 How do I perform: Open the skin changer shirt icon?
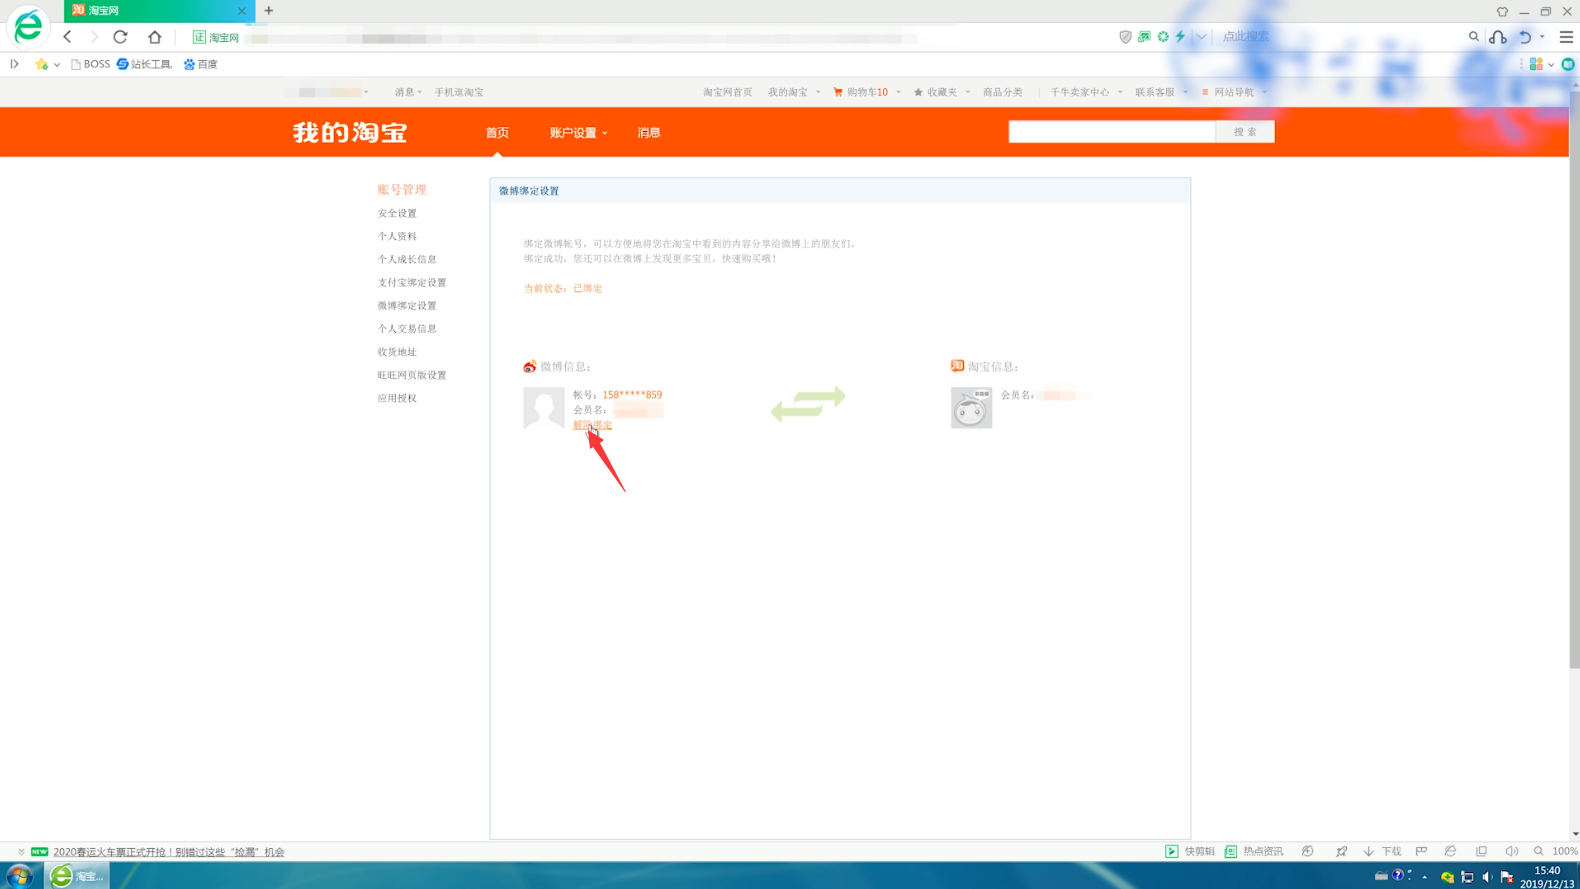click(x=1502, y=11)
